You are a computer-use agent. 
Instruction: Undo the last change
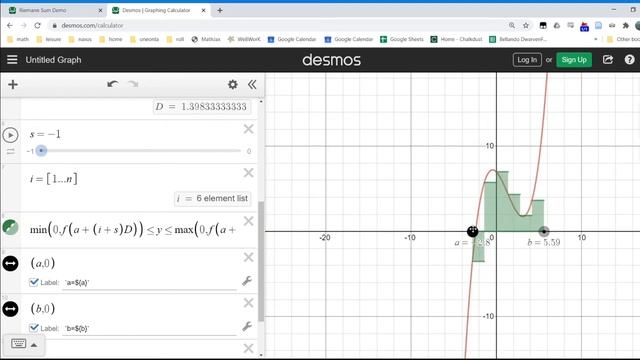pyautogui.click(x=113, y=84)
